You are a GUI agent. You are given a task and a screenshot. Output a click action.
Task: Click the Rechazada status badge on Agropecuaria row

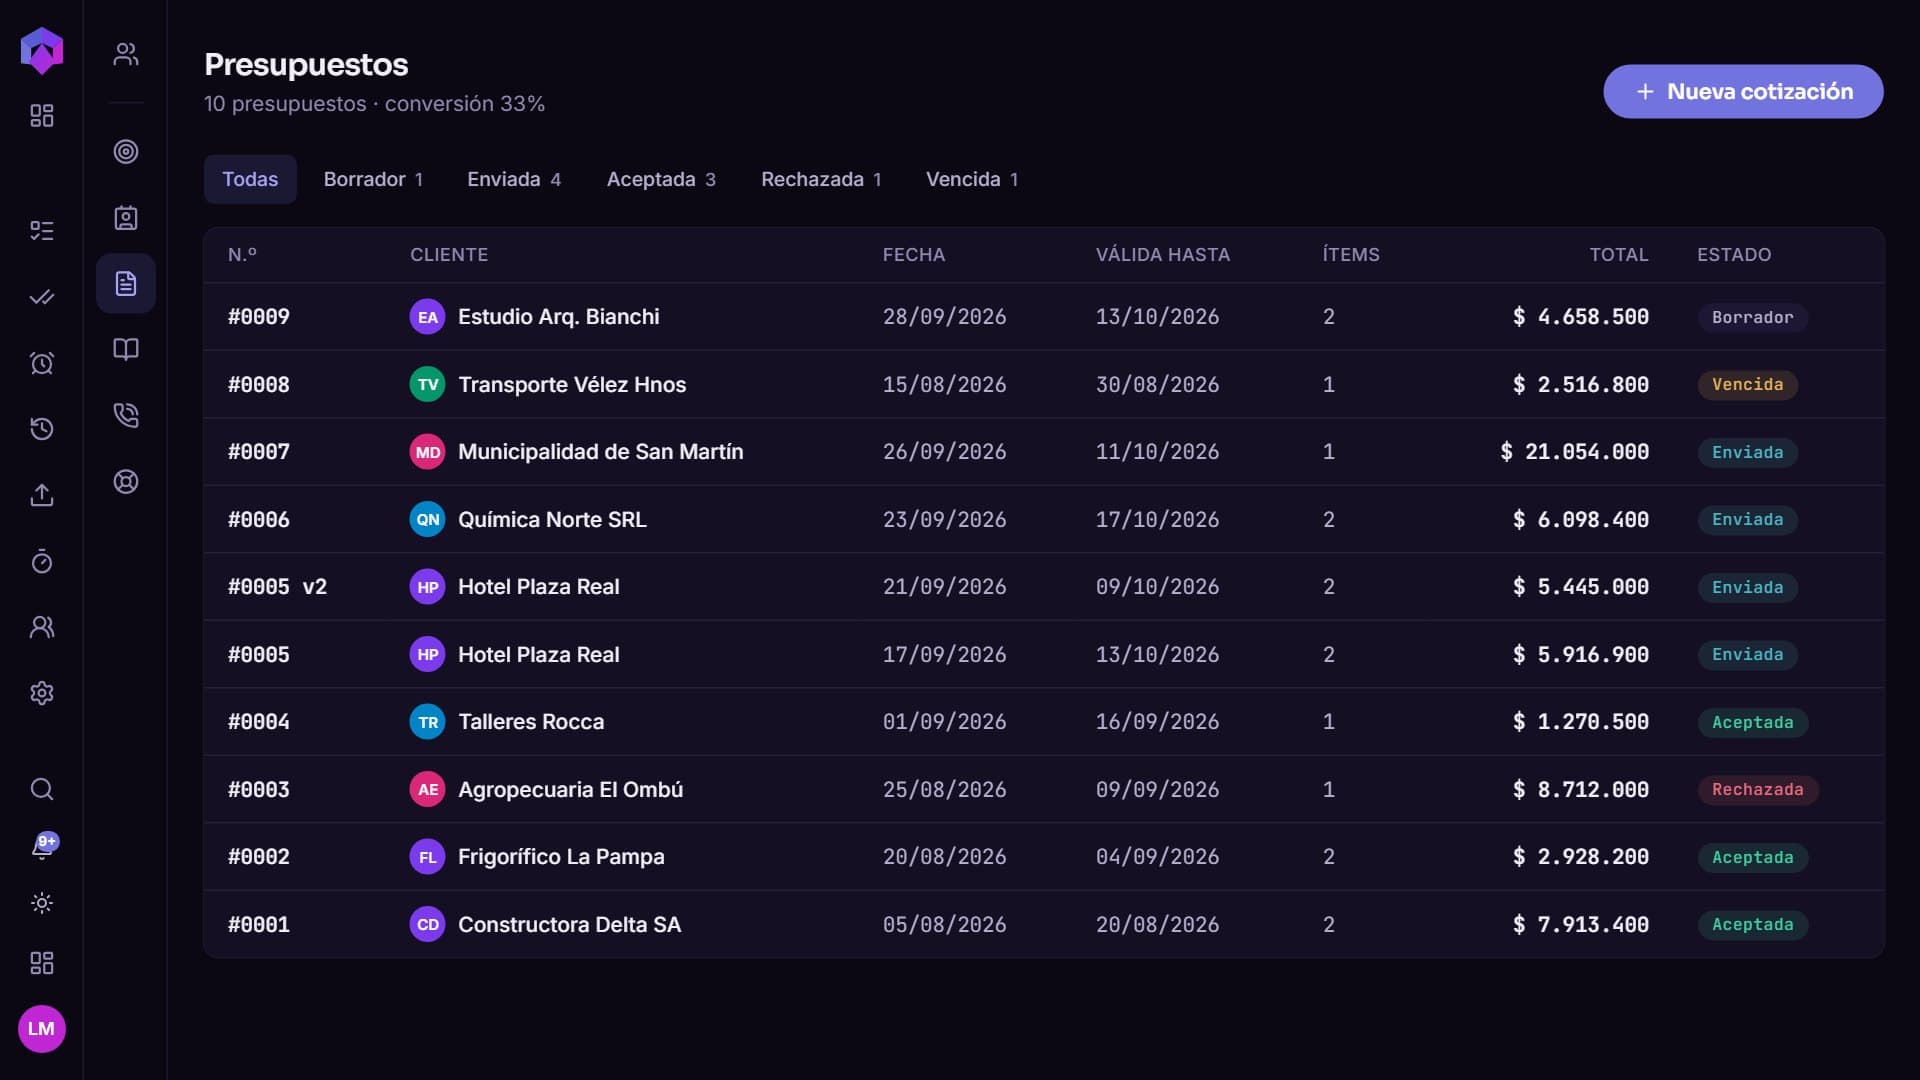(x=1757, y=790)
